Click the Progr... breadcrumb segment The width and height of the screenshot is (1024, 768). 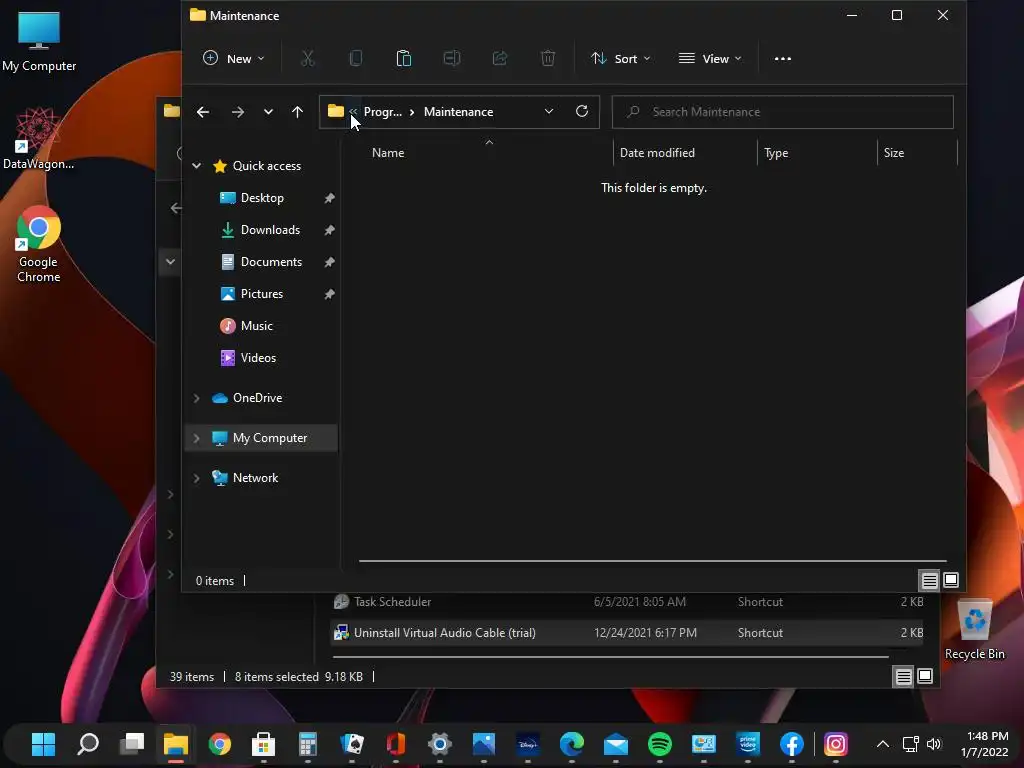(x=383, y=112)
